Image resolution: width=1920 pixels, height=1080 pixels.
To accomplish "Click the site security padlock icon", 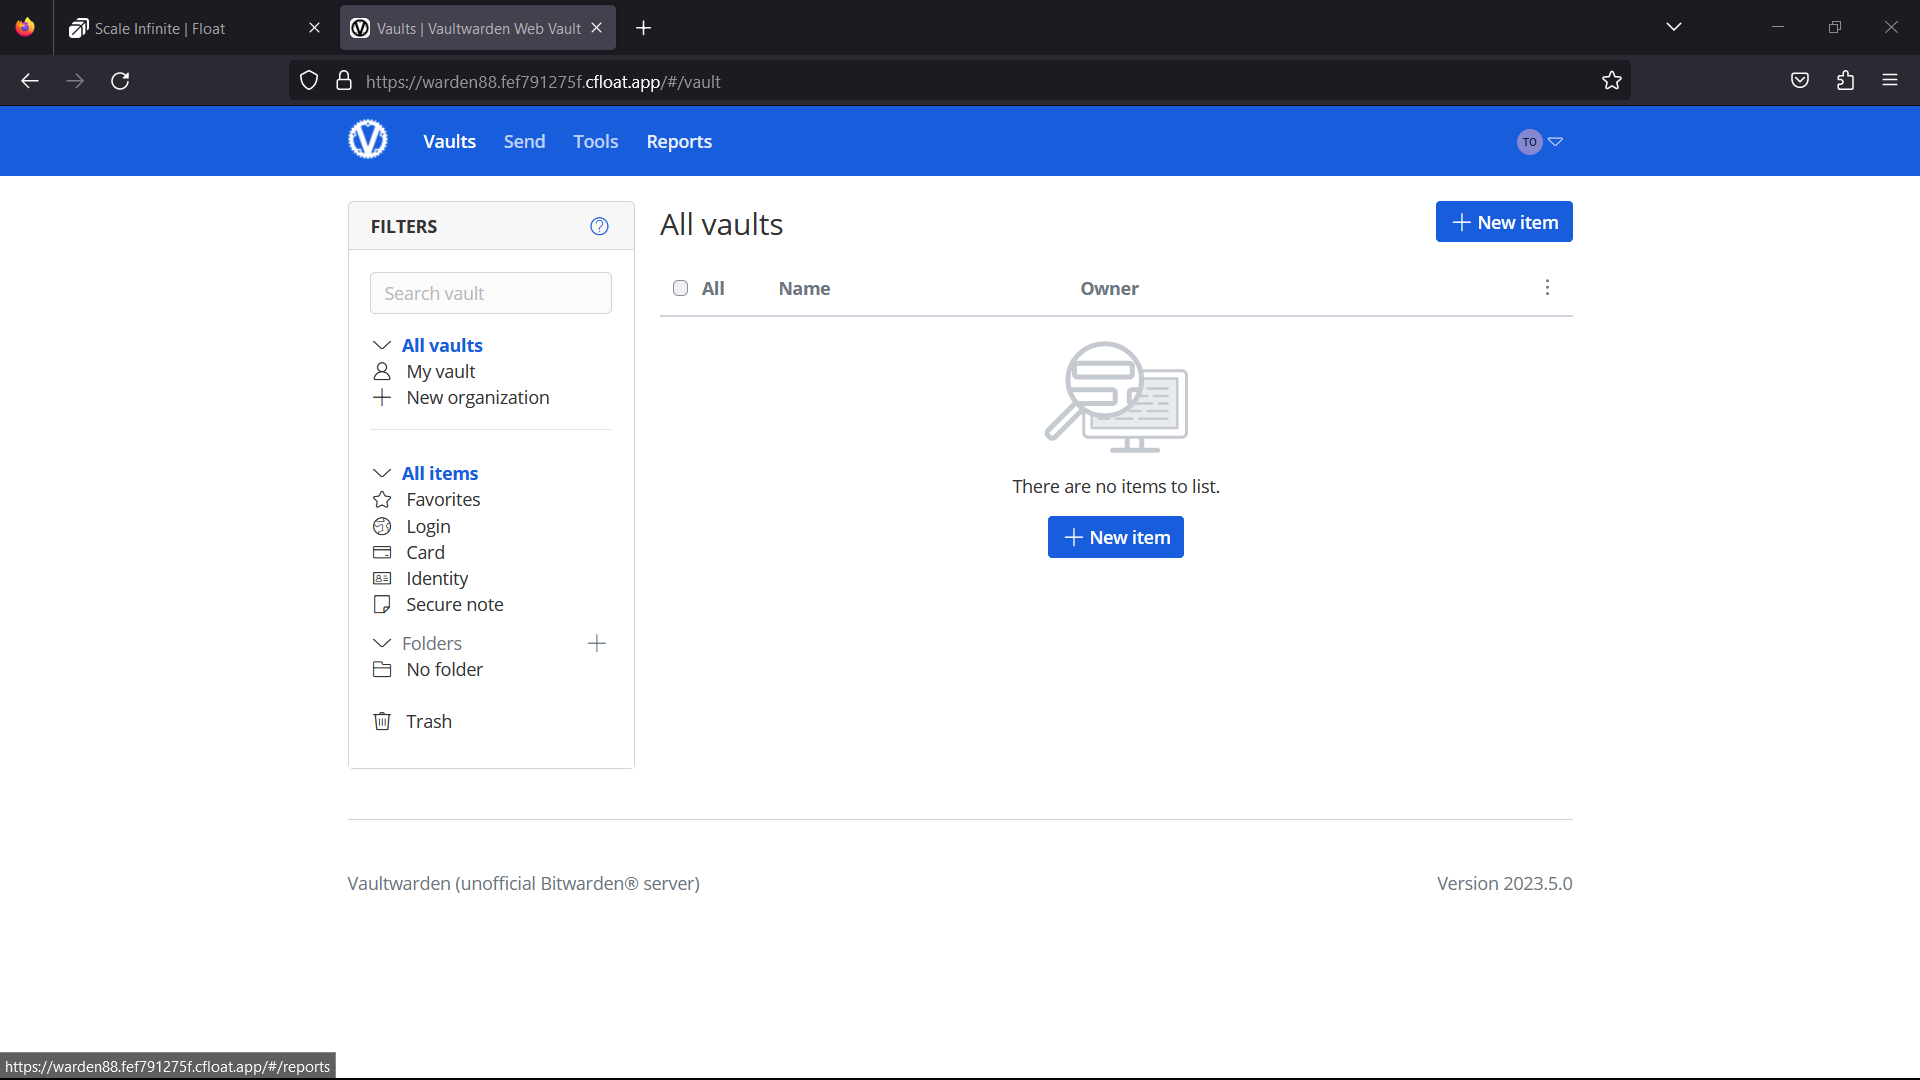I will pyautogui.click(x=344, y=81).
